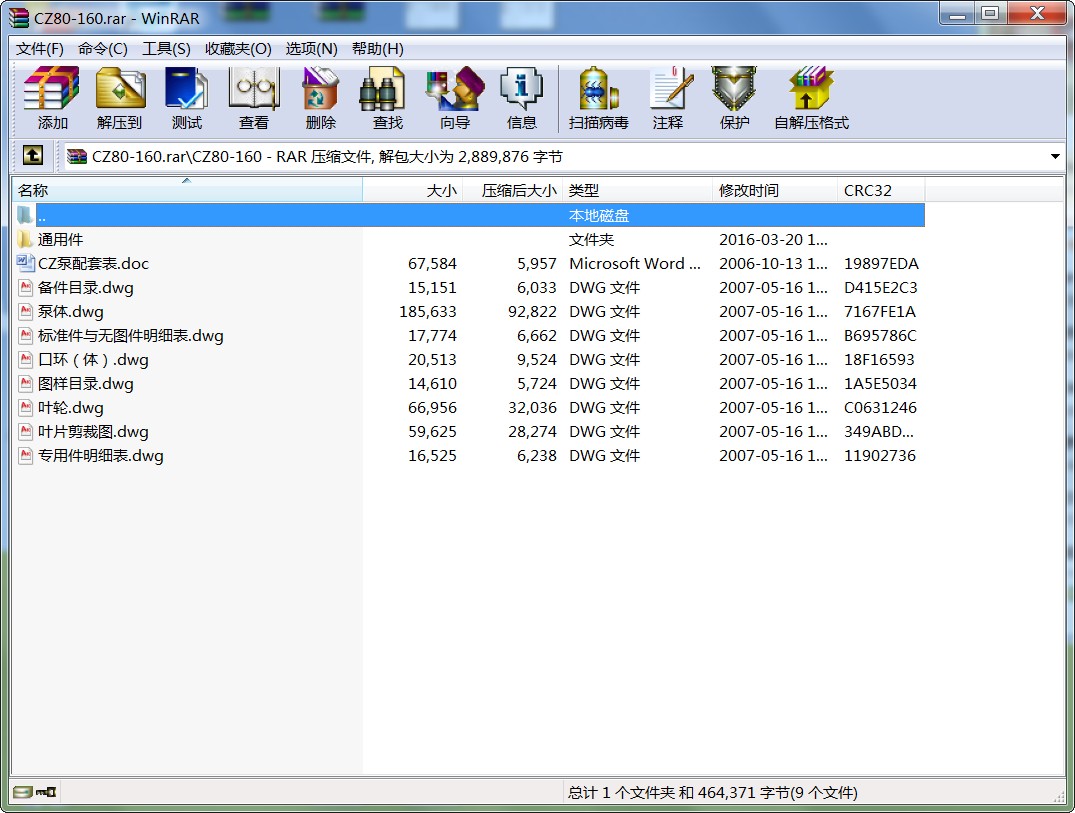This screenshot has height=813, width=1075.
Task: Sort files by 名称 column header
Action: pyautogui.click(x=186, y=191)
